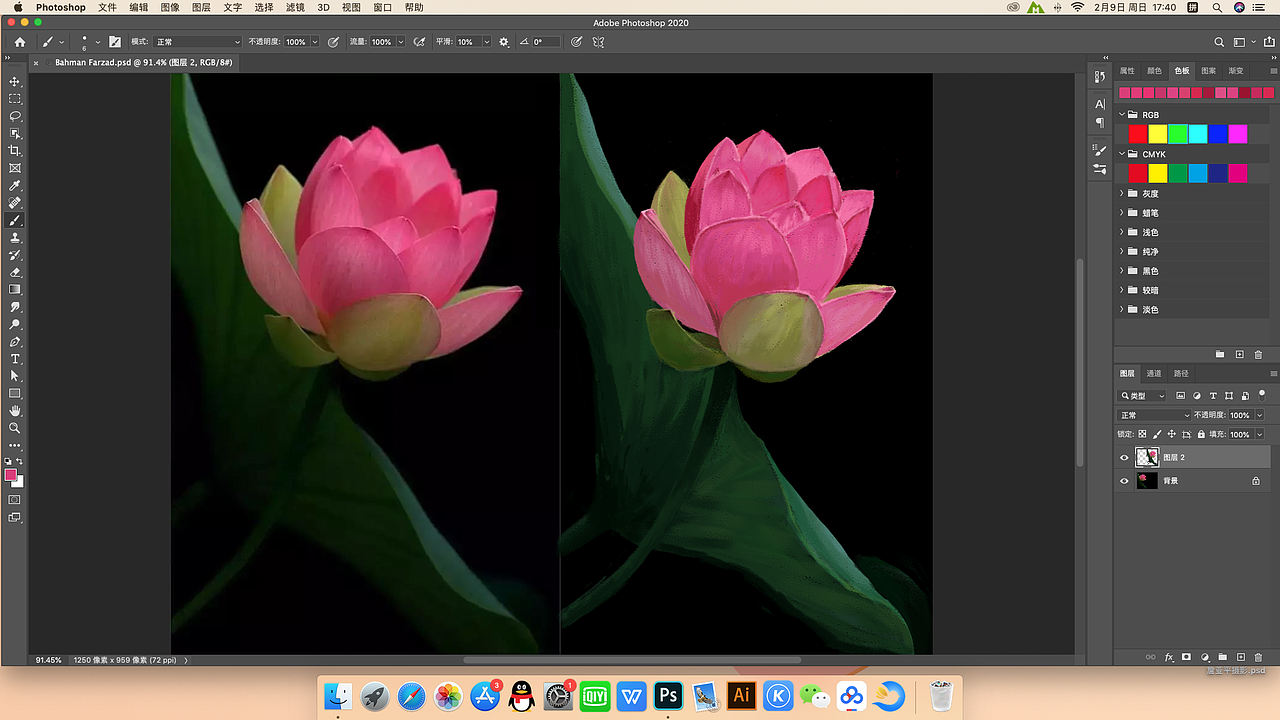1280x720 pixels.
Task: Open 不透明度 dropdown in options bar
Action: [x=315, y=42]
